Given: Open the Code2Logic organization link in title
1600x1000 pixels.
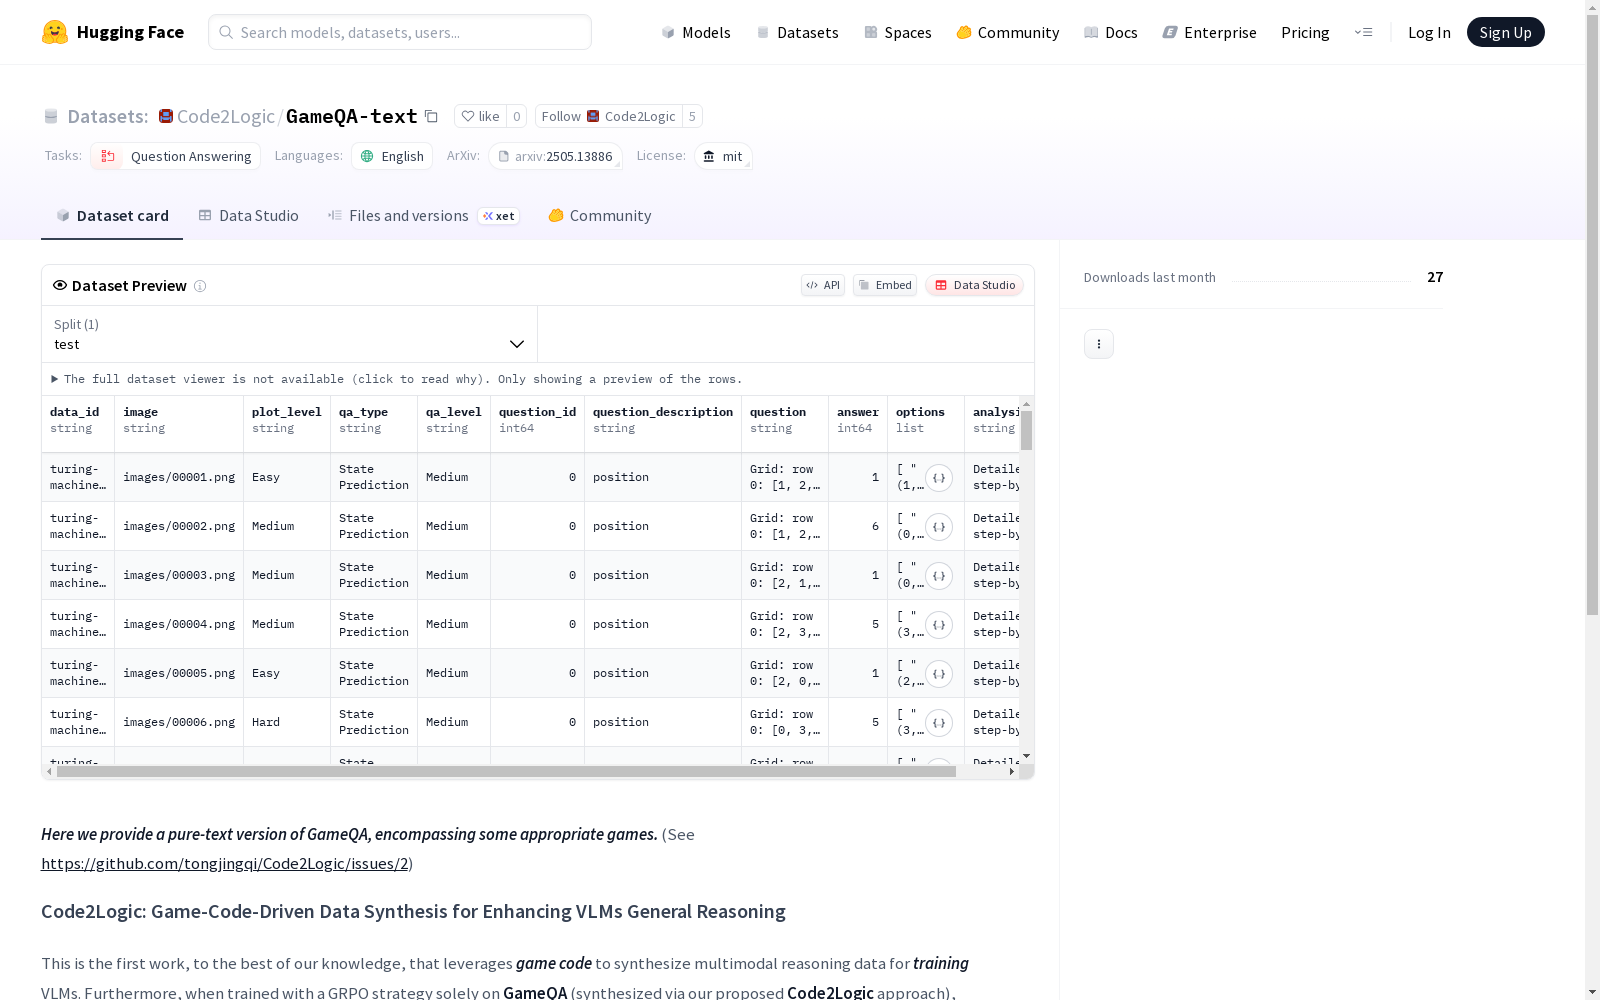Looking at the screenshot, I should (226, 116).
